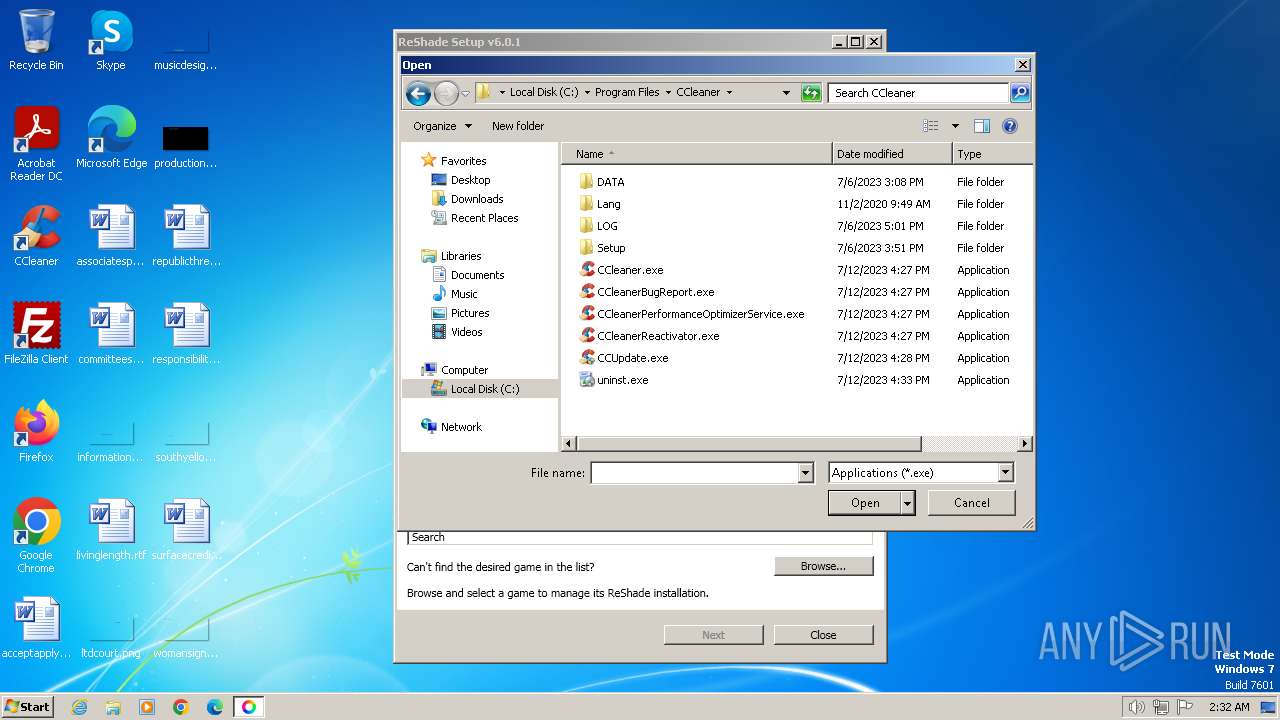This screenshot has height=720, width=1280.
Task: Open Documents library
Action: pos(477,275)
